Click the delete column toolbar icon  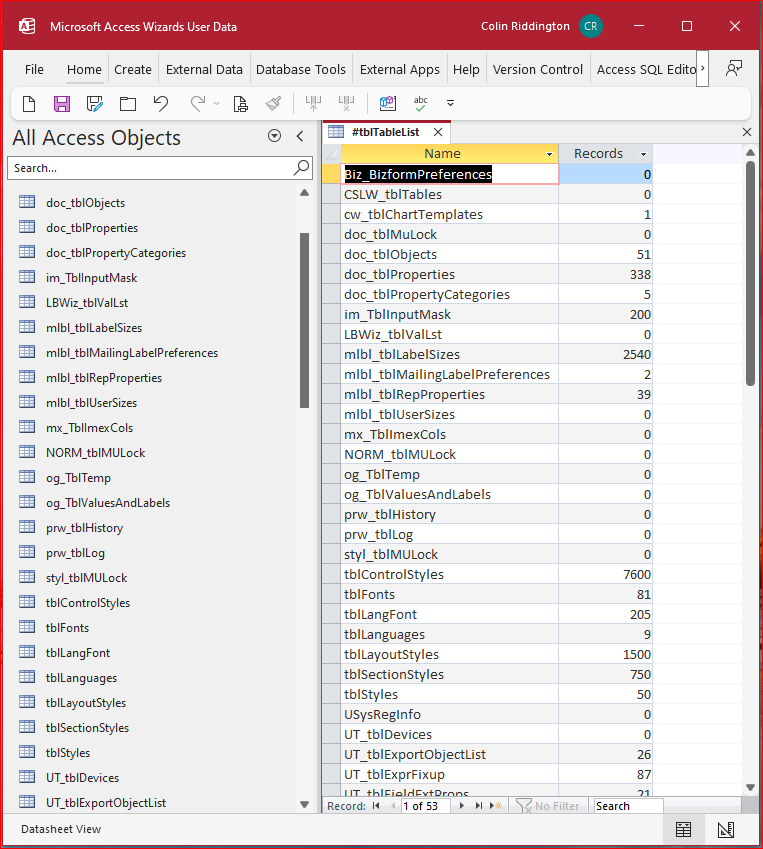(x=346, y=103)
